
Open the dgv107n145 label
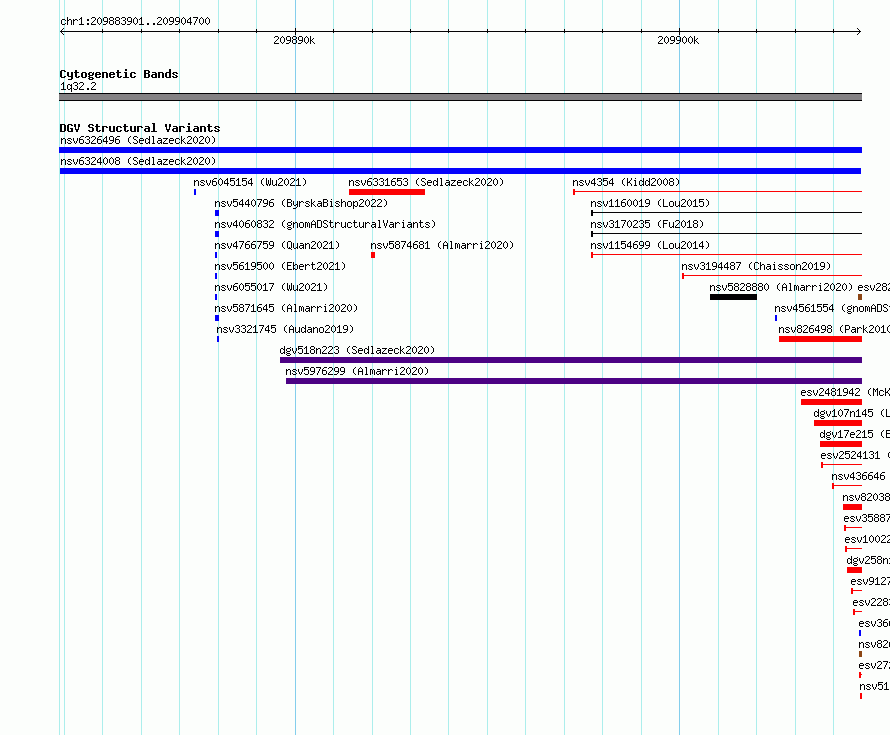click(851, 413)
